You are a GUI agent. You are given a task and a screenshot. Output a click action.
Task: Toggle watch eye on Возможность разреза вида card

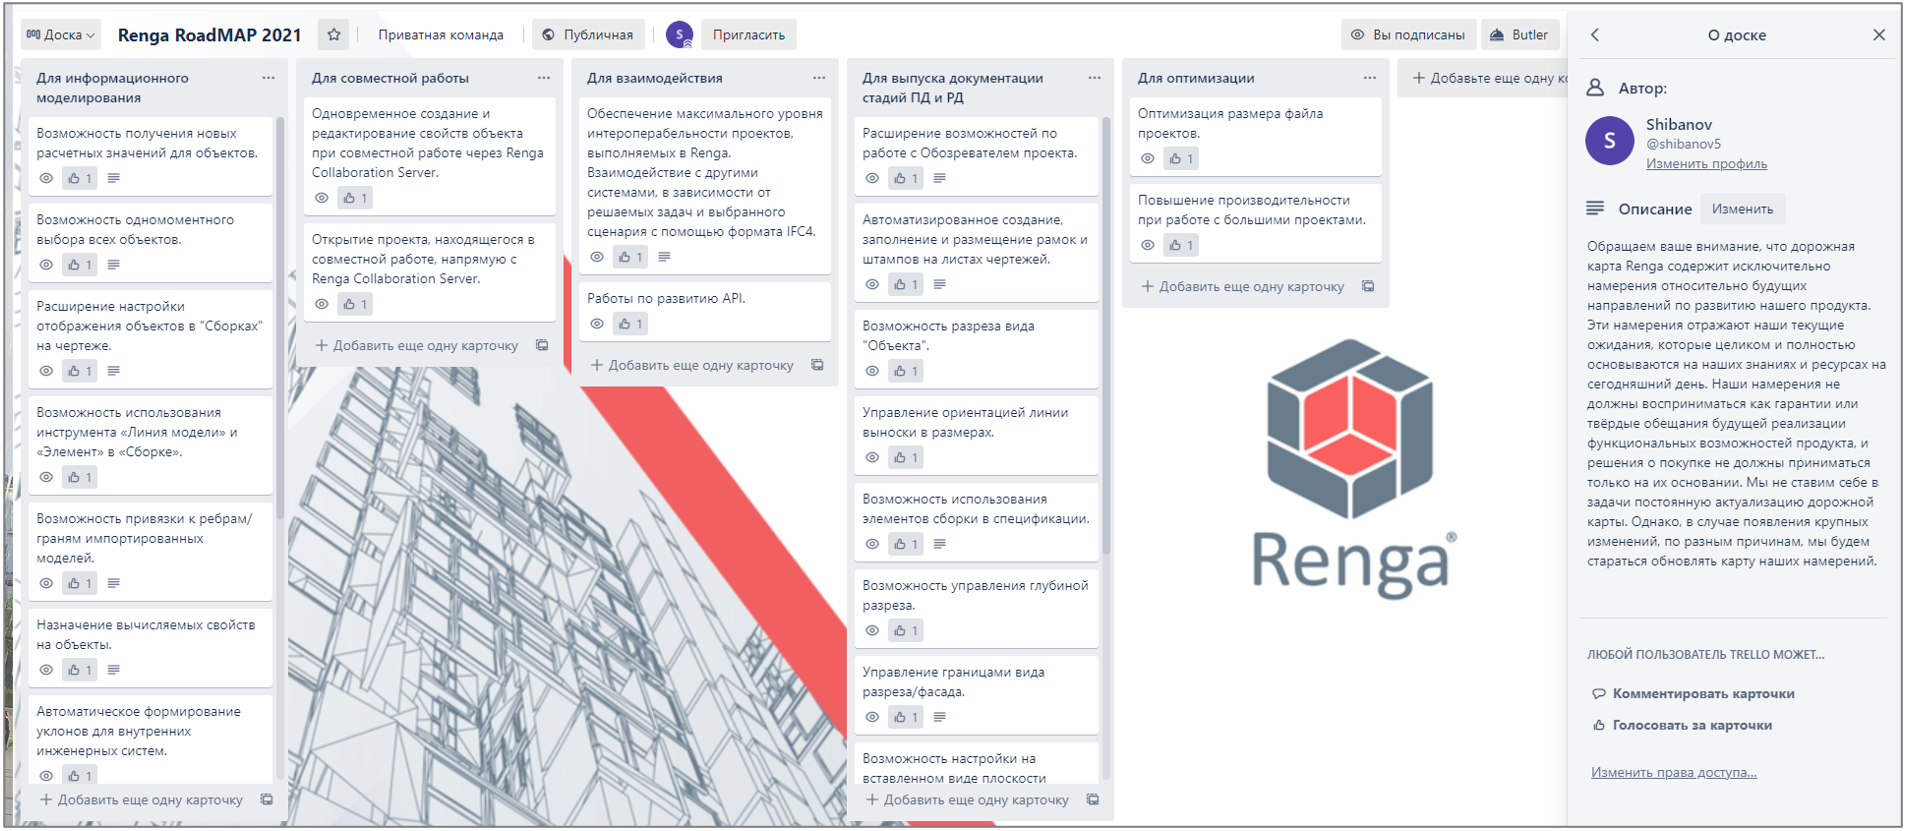coord(872,371)
